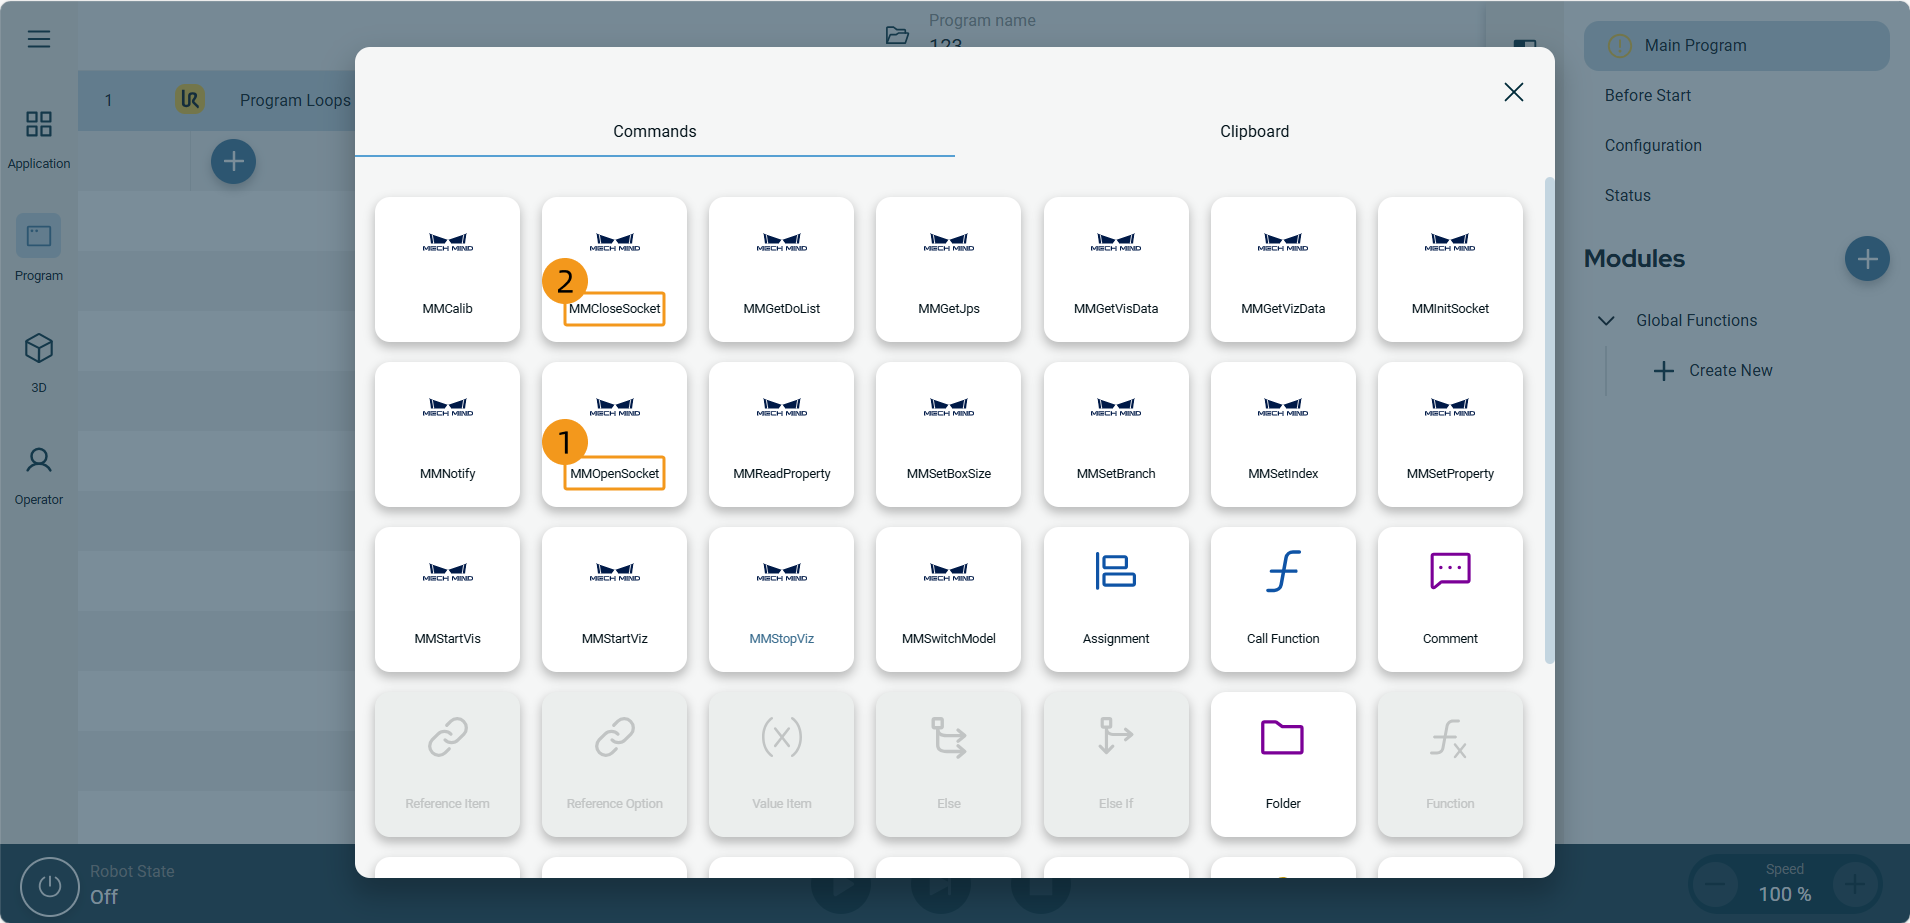Choose the MMStartViz command
Screen dimensions: 1910x923
coord(614,600)
